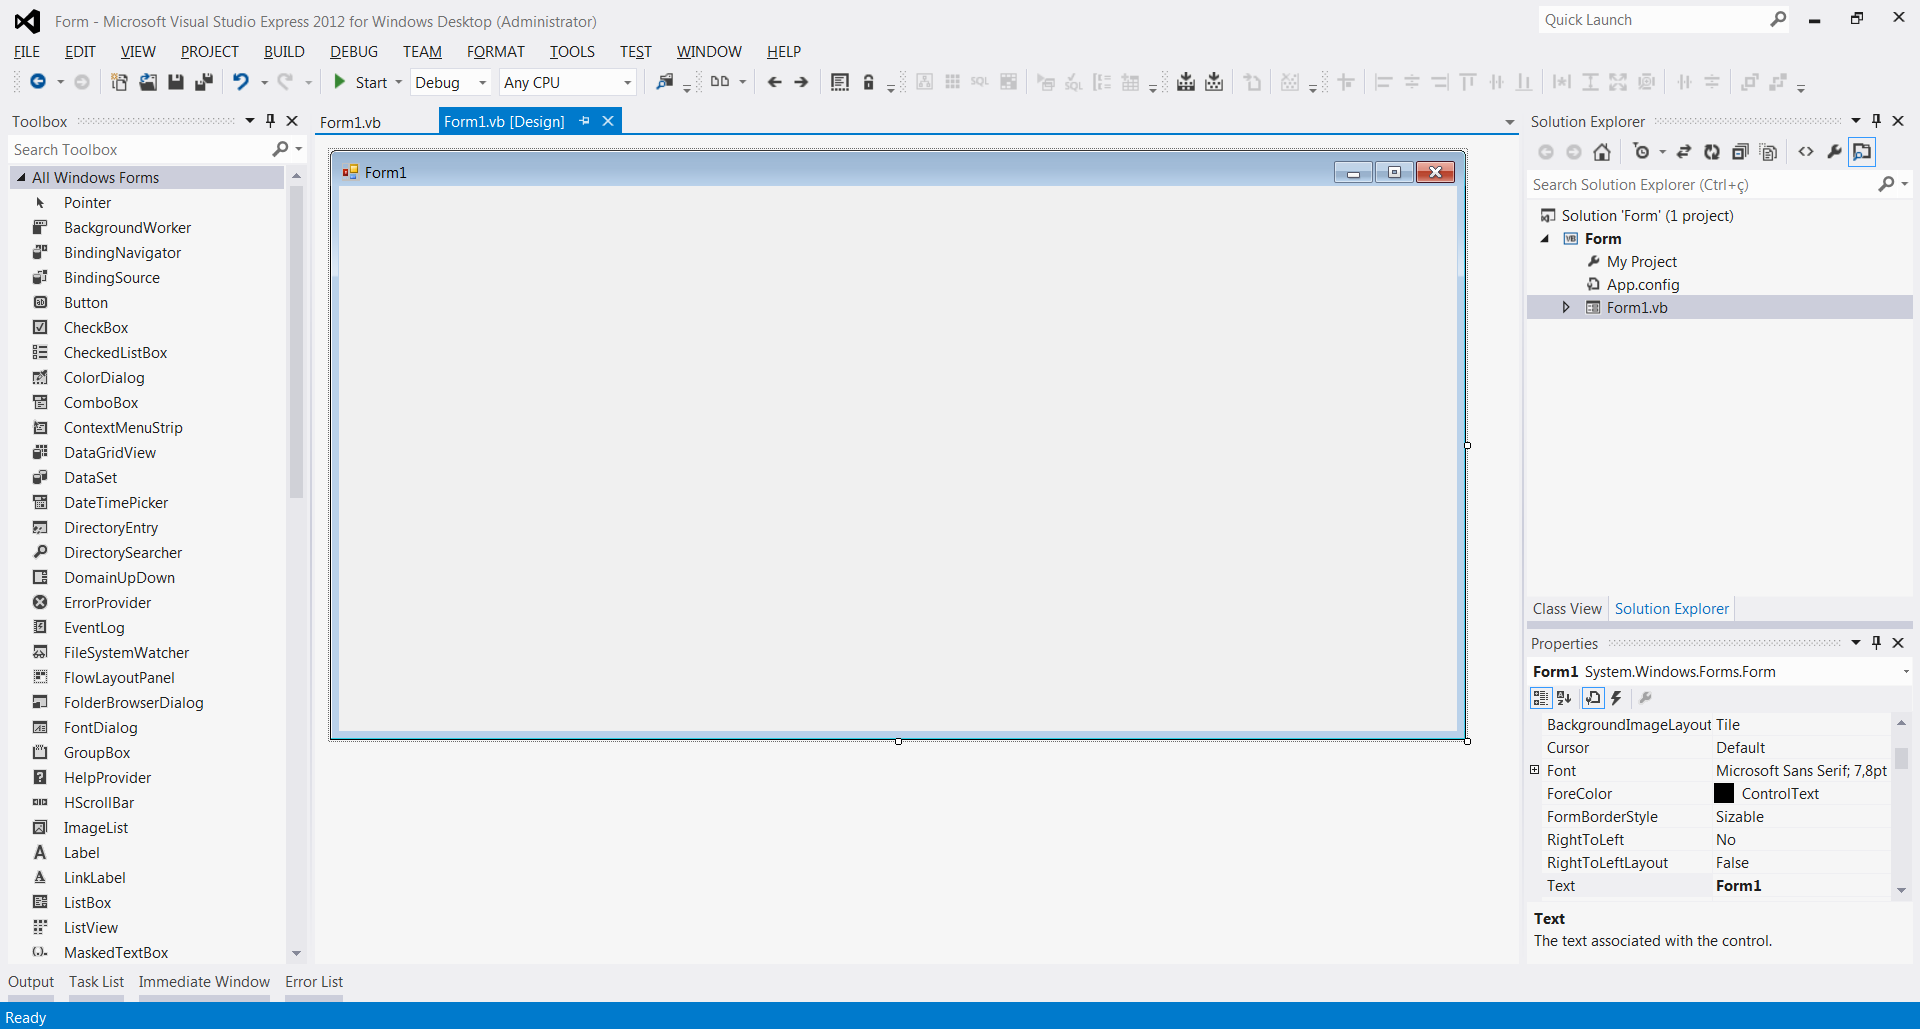Open the Properties object selector dropdown
The image size is (1920, 1029).
tap(1905, 672)
